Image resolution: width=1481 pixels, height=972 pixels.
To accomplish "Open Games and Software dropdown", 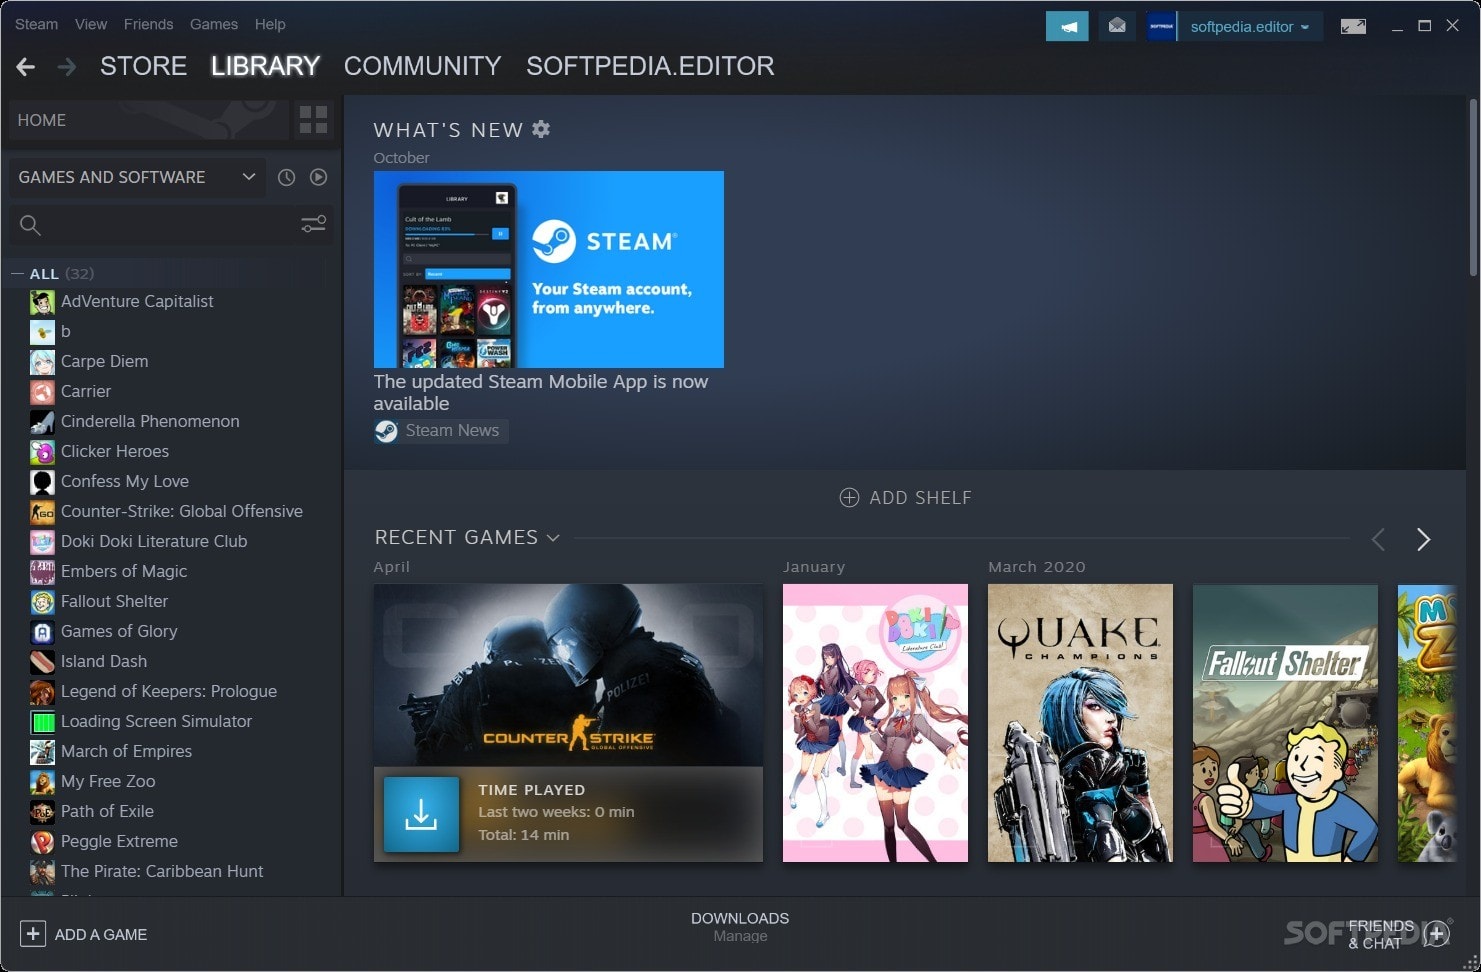I will point(137,177).
